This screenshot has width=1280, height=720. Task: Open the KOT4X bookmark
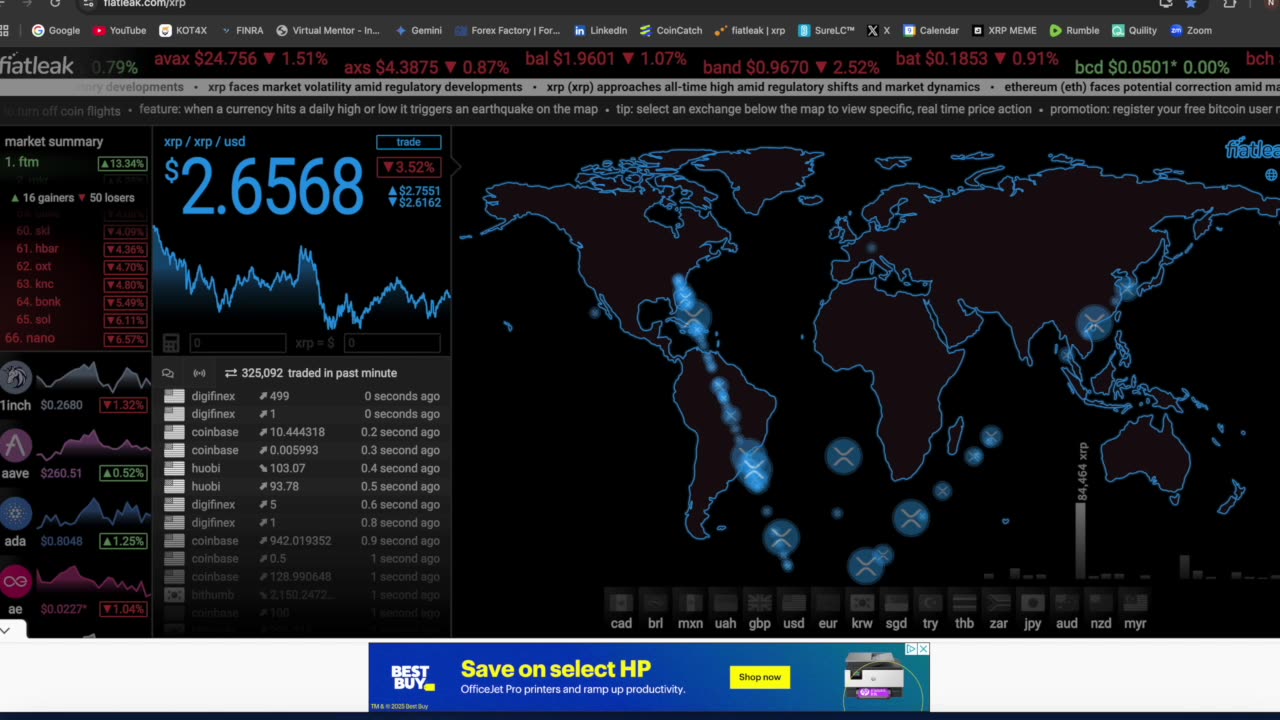pos(184,30)
